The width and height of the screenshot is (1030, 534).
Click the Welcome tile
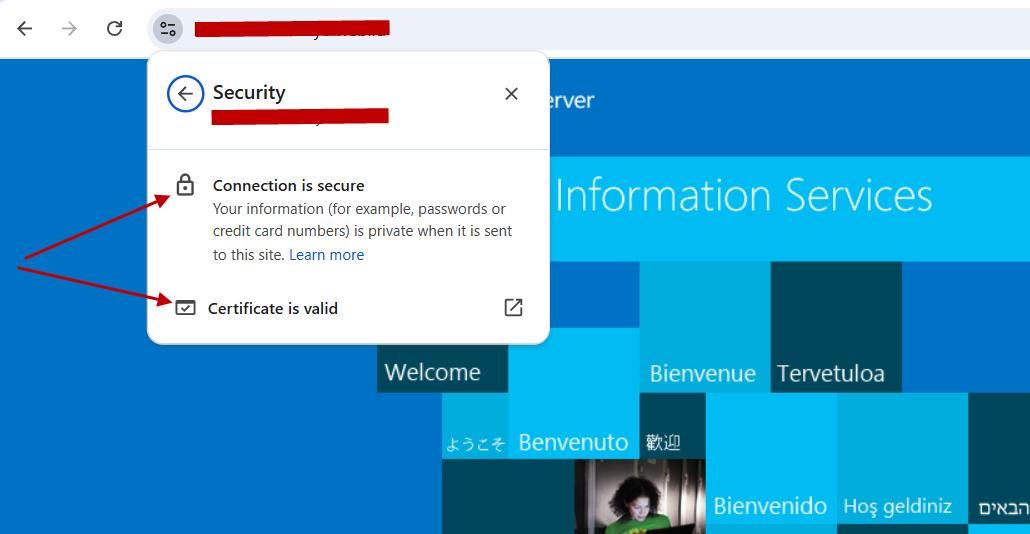click(x=442, y=369)
